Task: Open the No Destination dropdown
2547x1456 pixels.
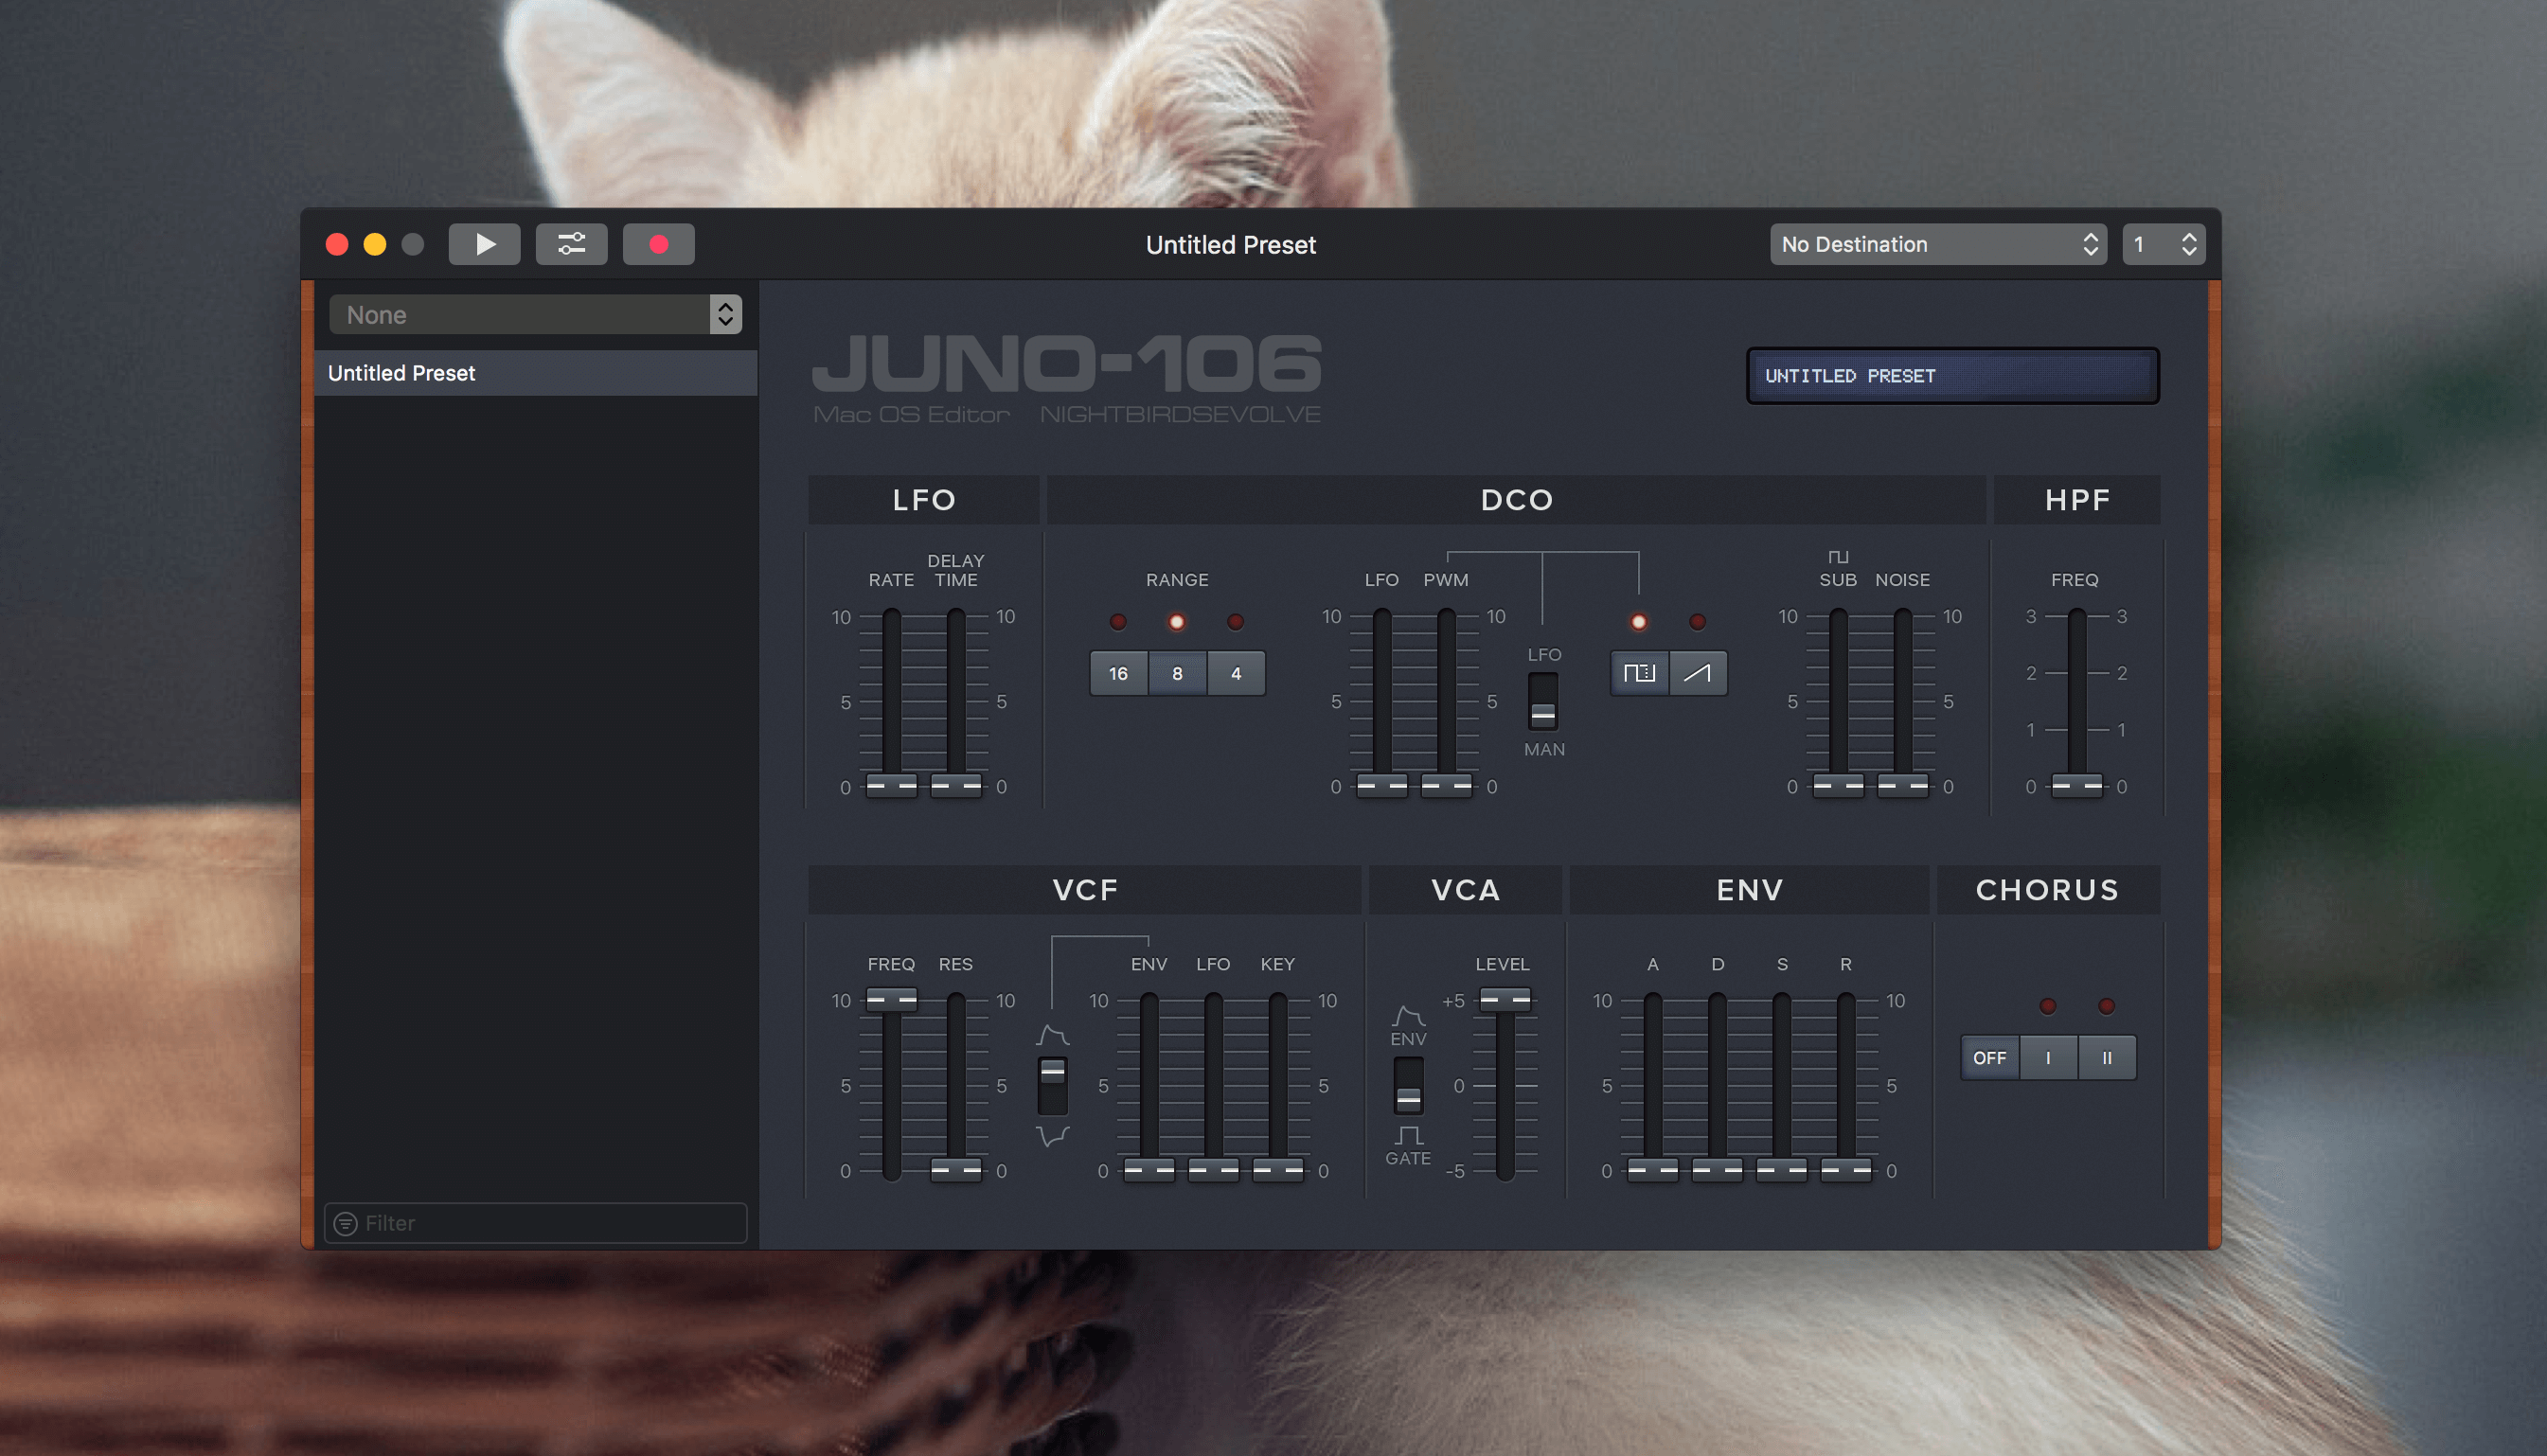Action: pos(1938,244)
